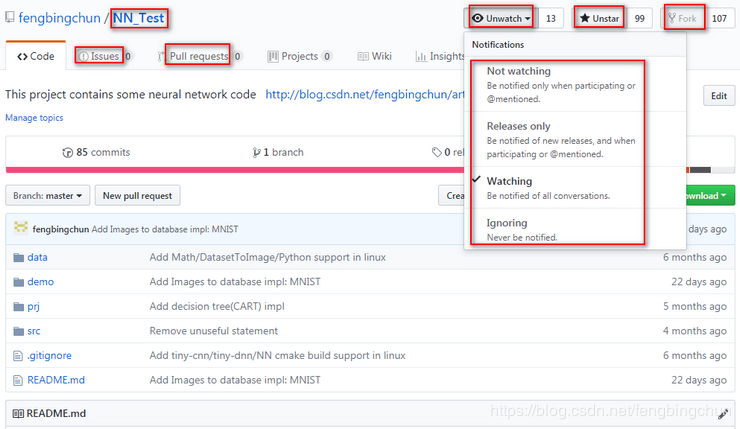Click the Edit description button
Viewport: 740px width, 429px height.
[x=719, y=96]
